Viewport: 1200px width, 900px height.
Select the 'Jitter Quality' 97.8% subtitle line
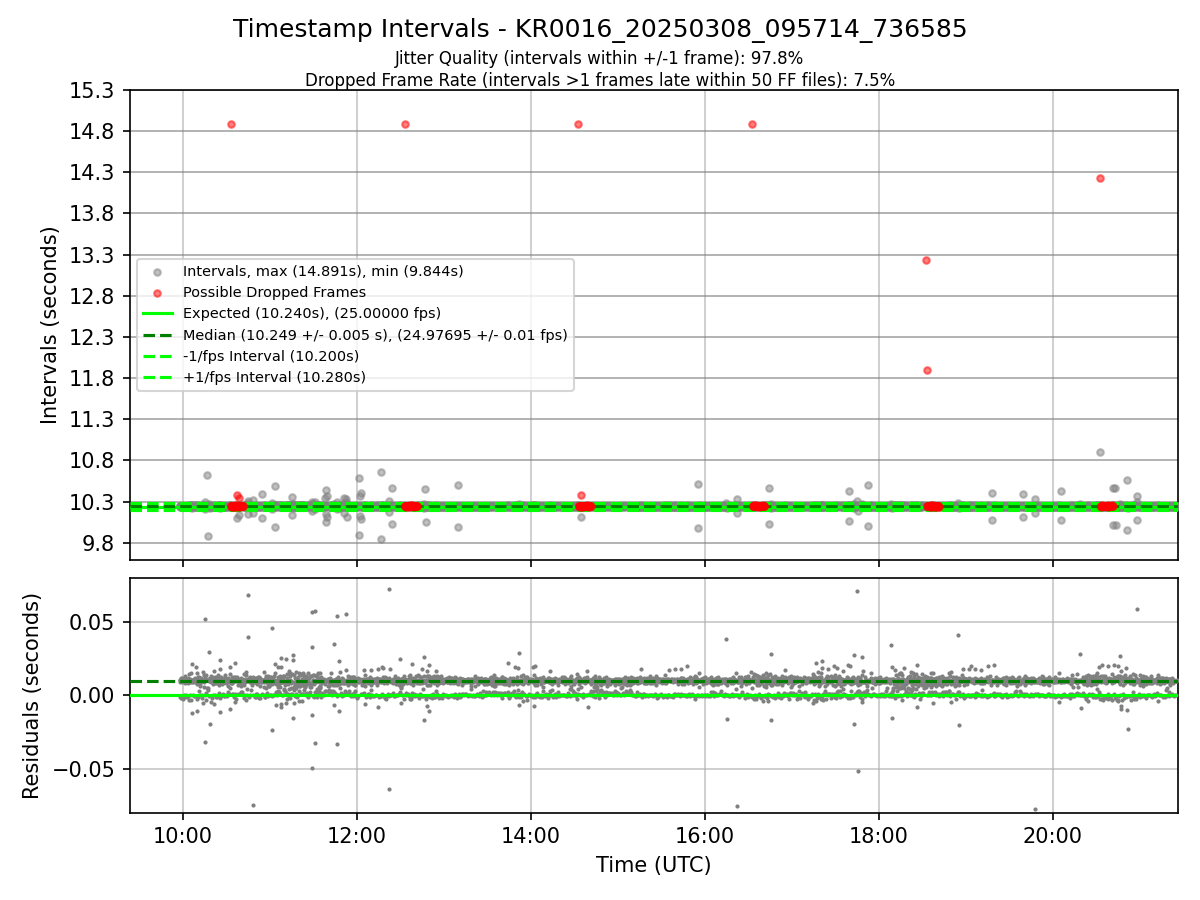coord(599,58)
